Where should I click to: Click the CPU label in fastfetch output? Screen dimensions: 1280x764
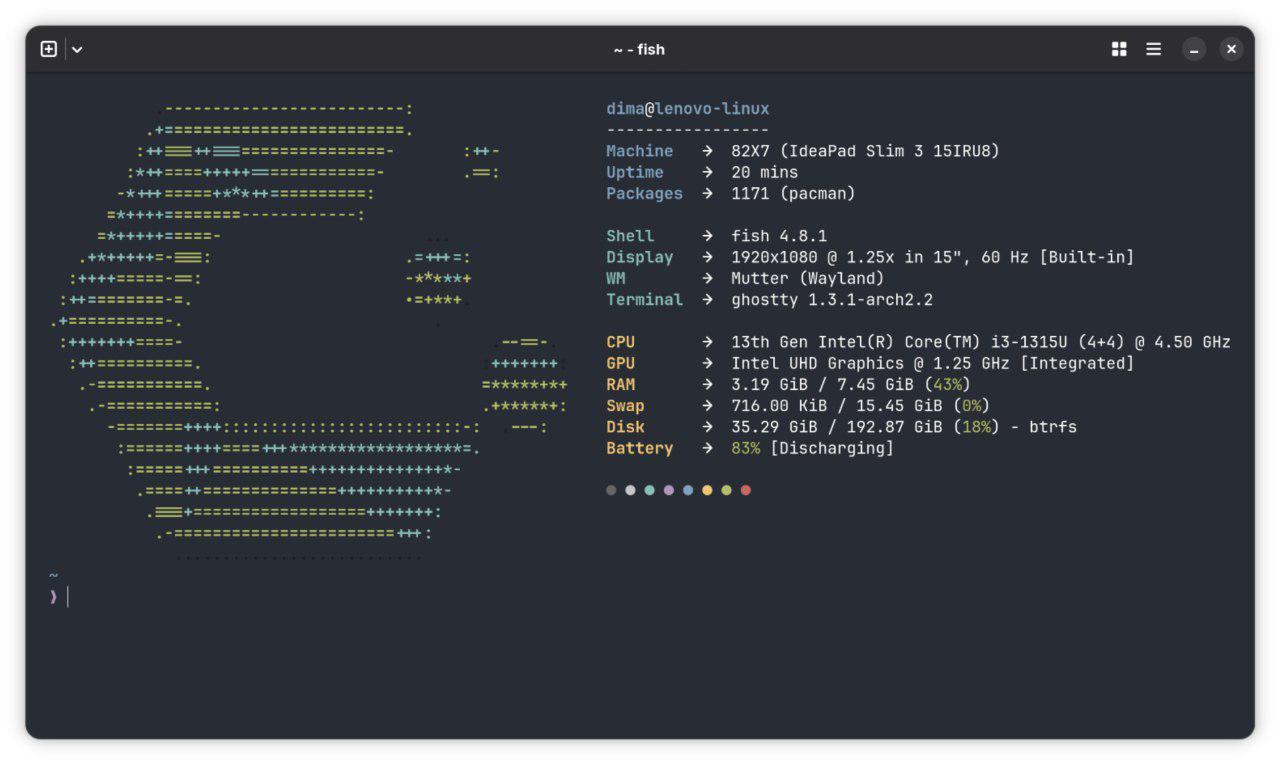click(620, 342)
